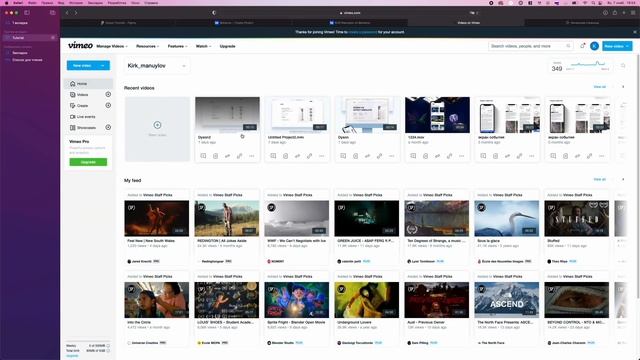Toggle the Safari sidebar icon

(27, 13)
